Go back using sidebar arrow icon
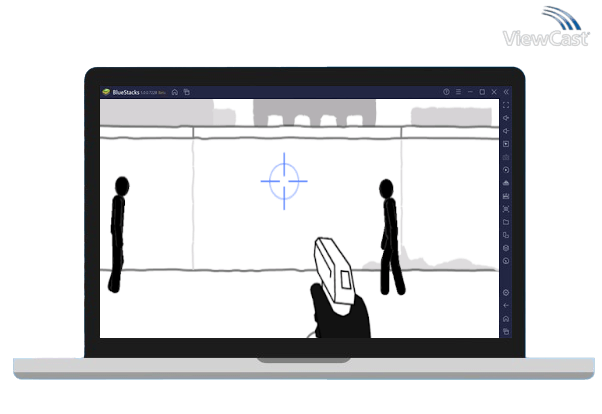The width and height of the screenshot is (602, 414). tap(506, 306)
